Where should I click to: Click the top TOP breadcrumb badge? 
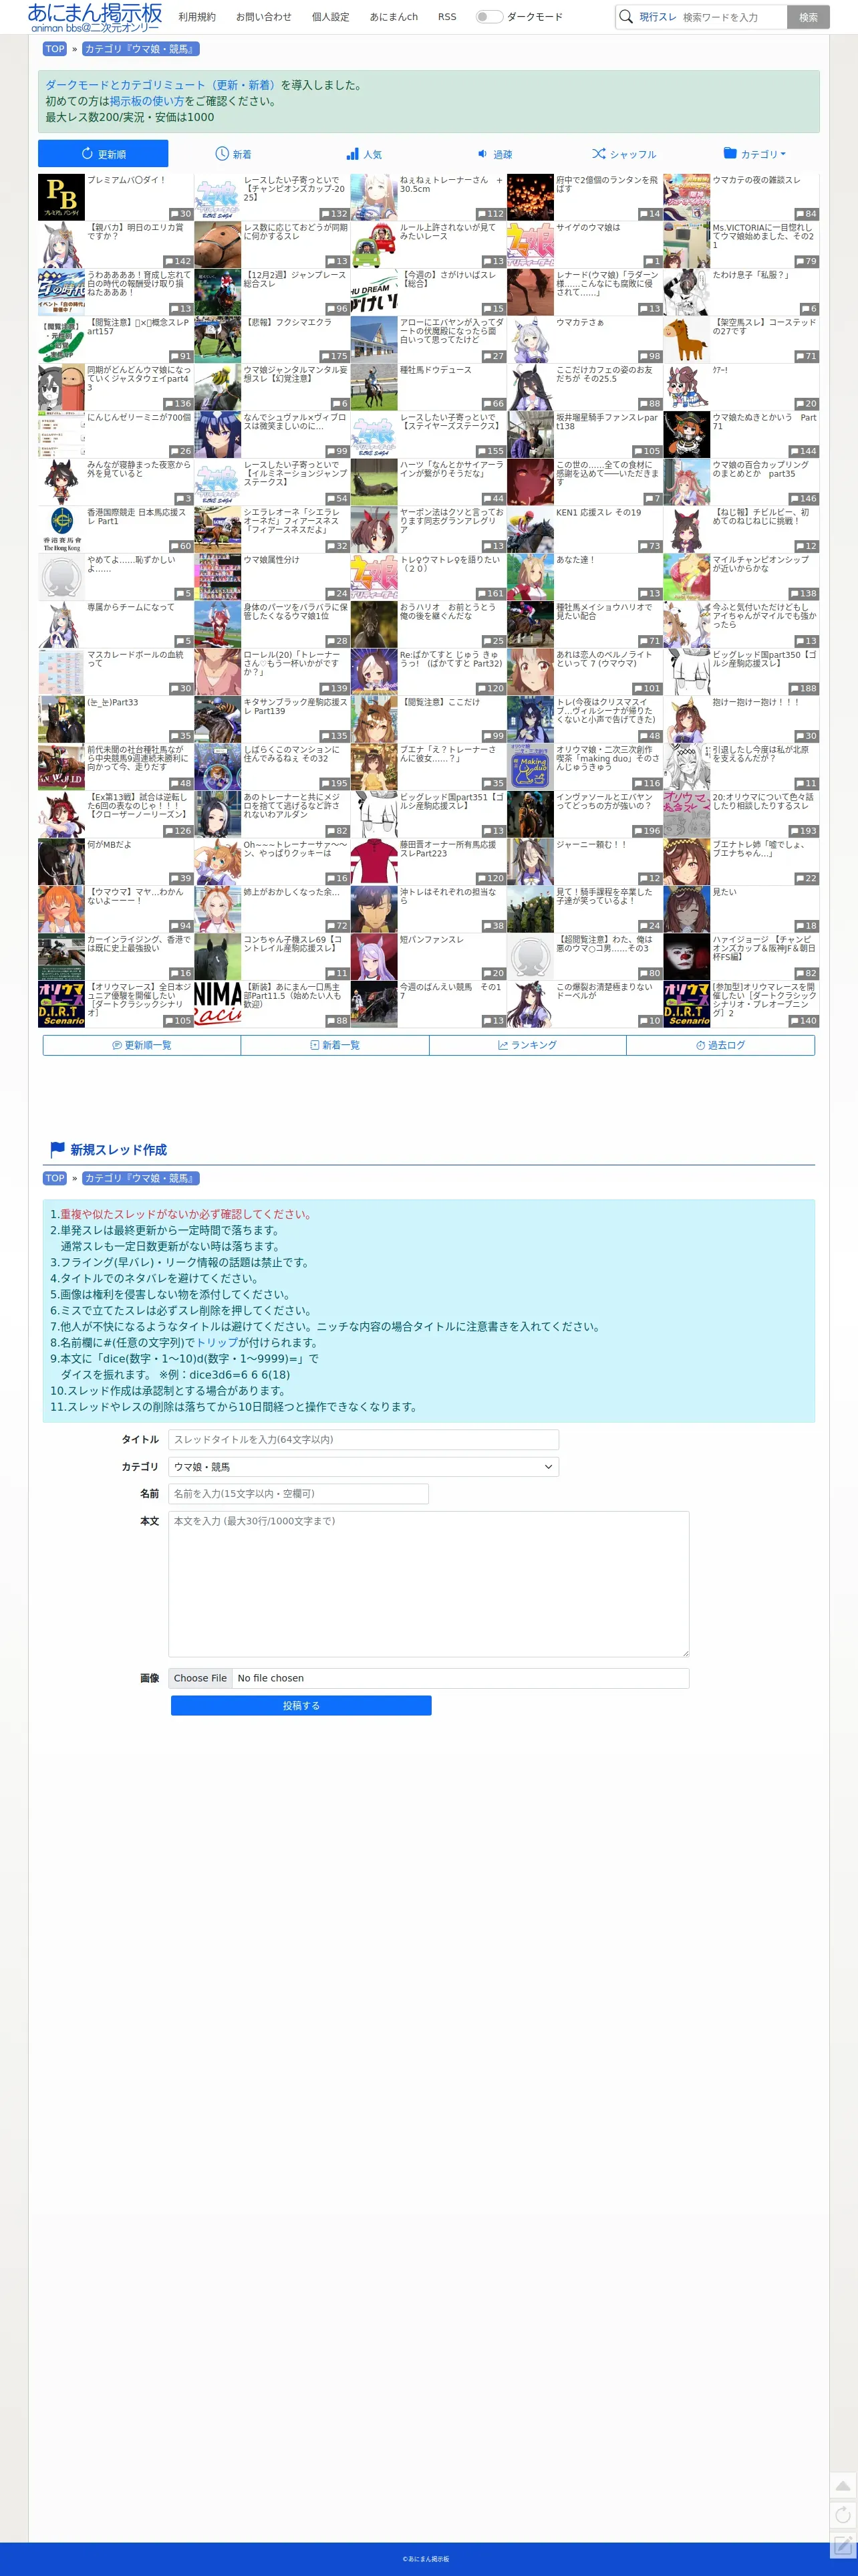coord(55,49)
